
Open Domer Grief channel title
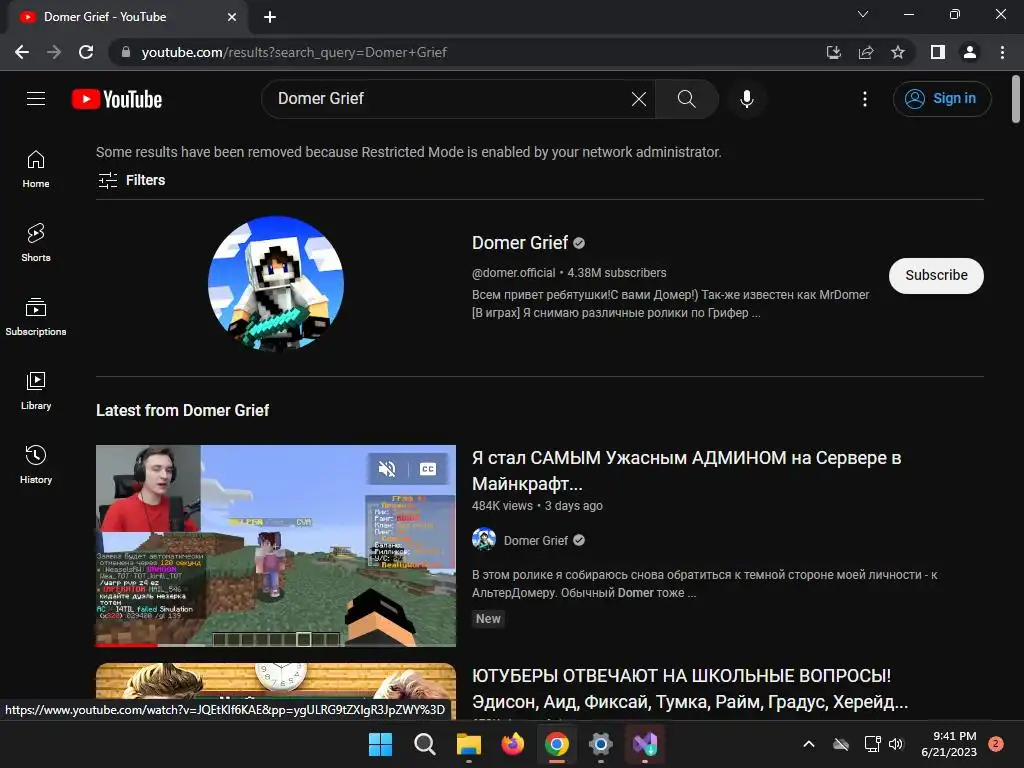520,243
